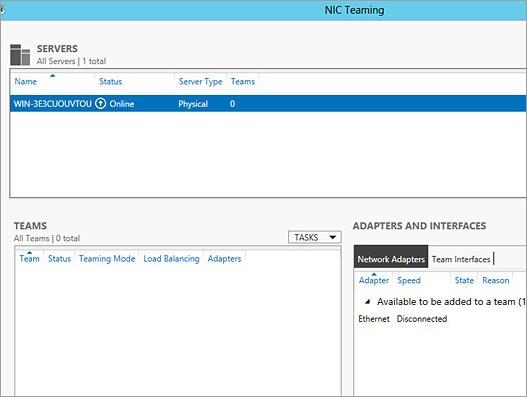Sort adapters by Reason column
The height and width of the screenshot is (397, 527).
click(495, 280)
